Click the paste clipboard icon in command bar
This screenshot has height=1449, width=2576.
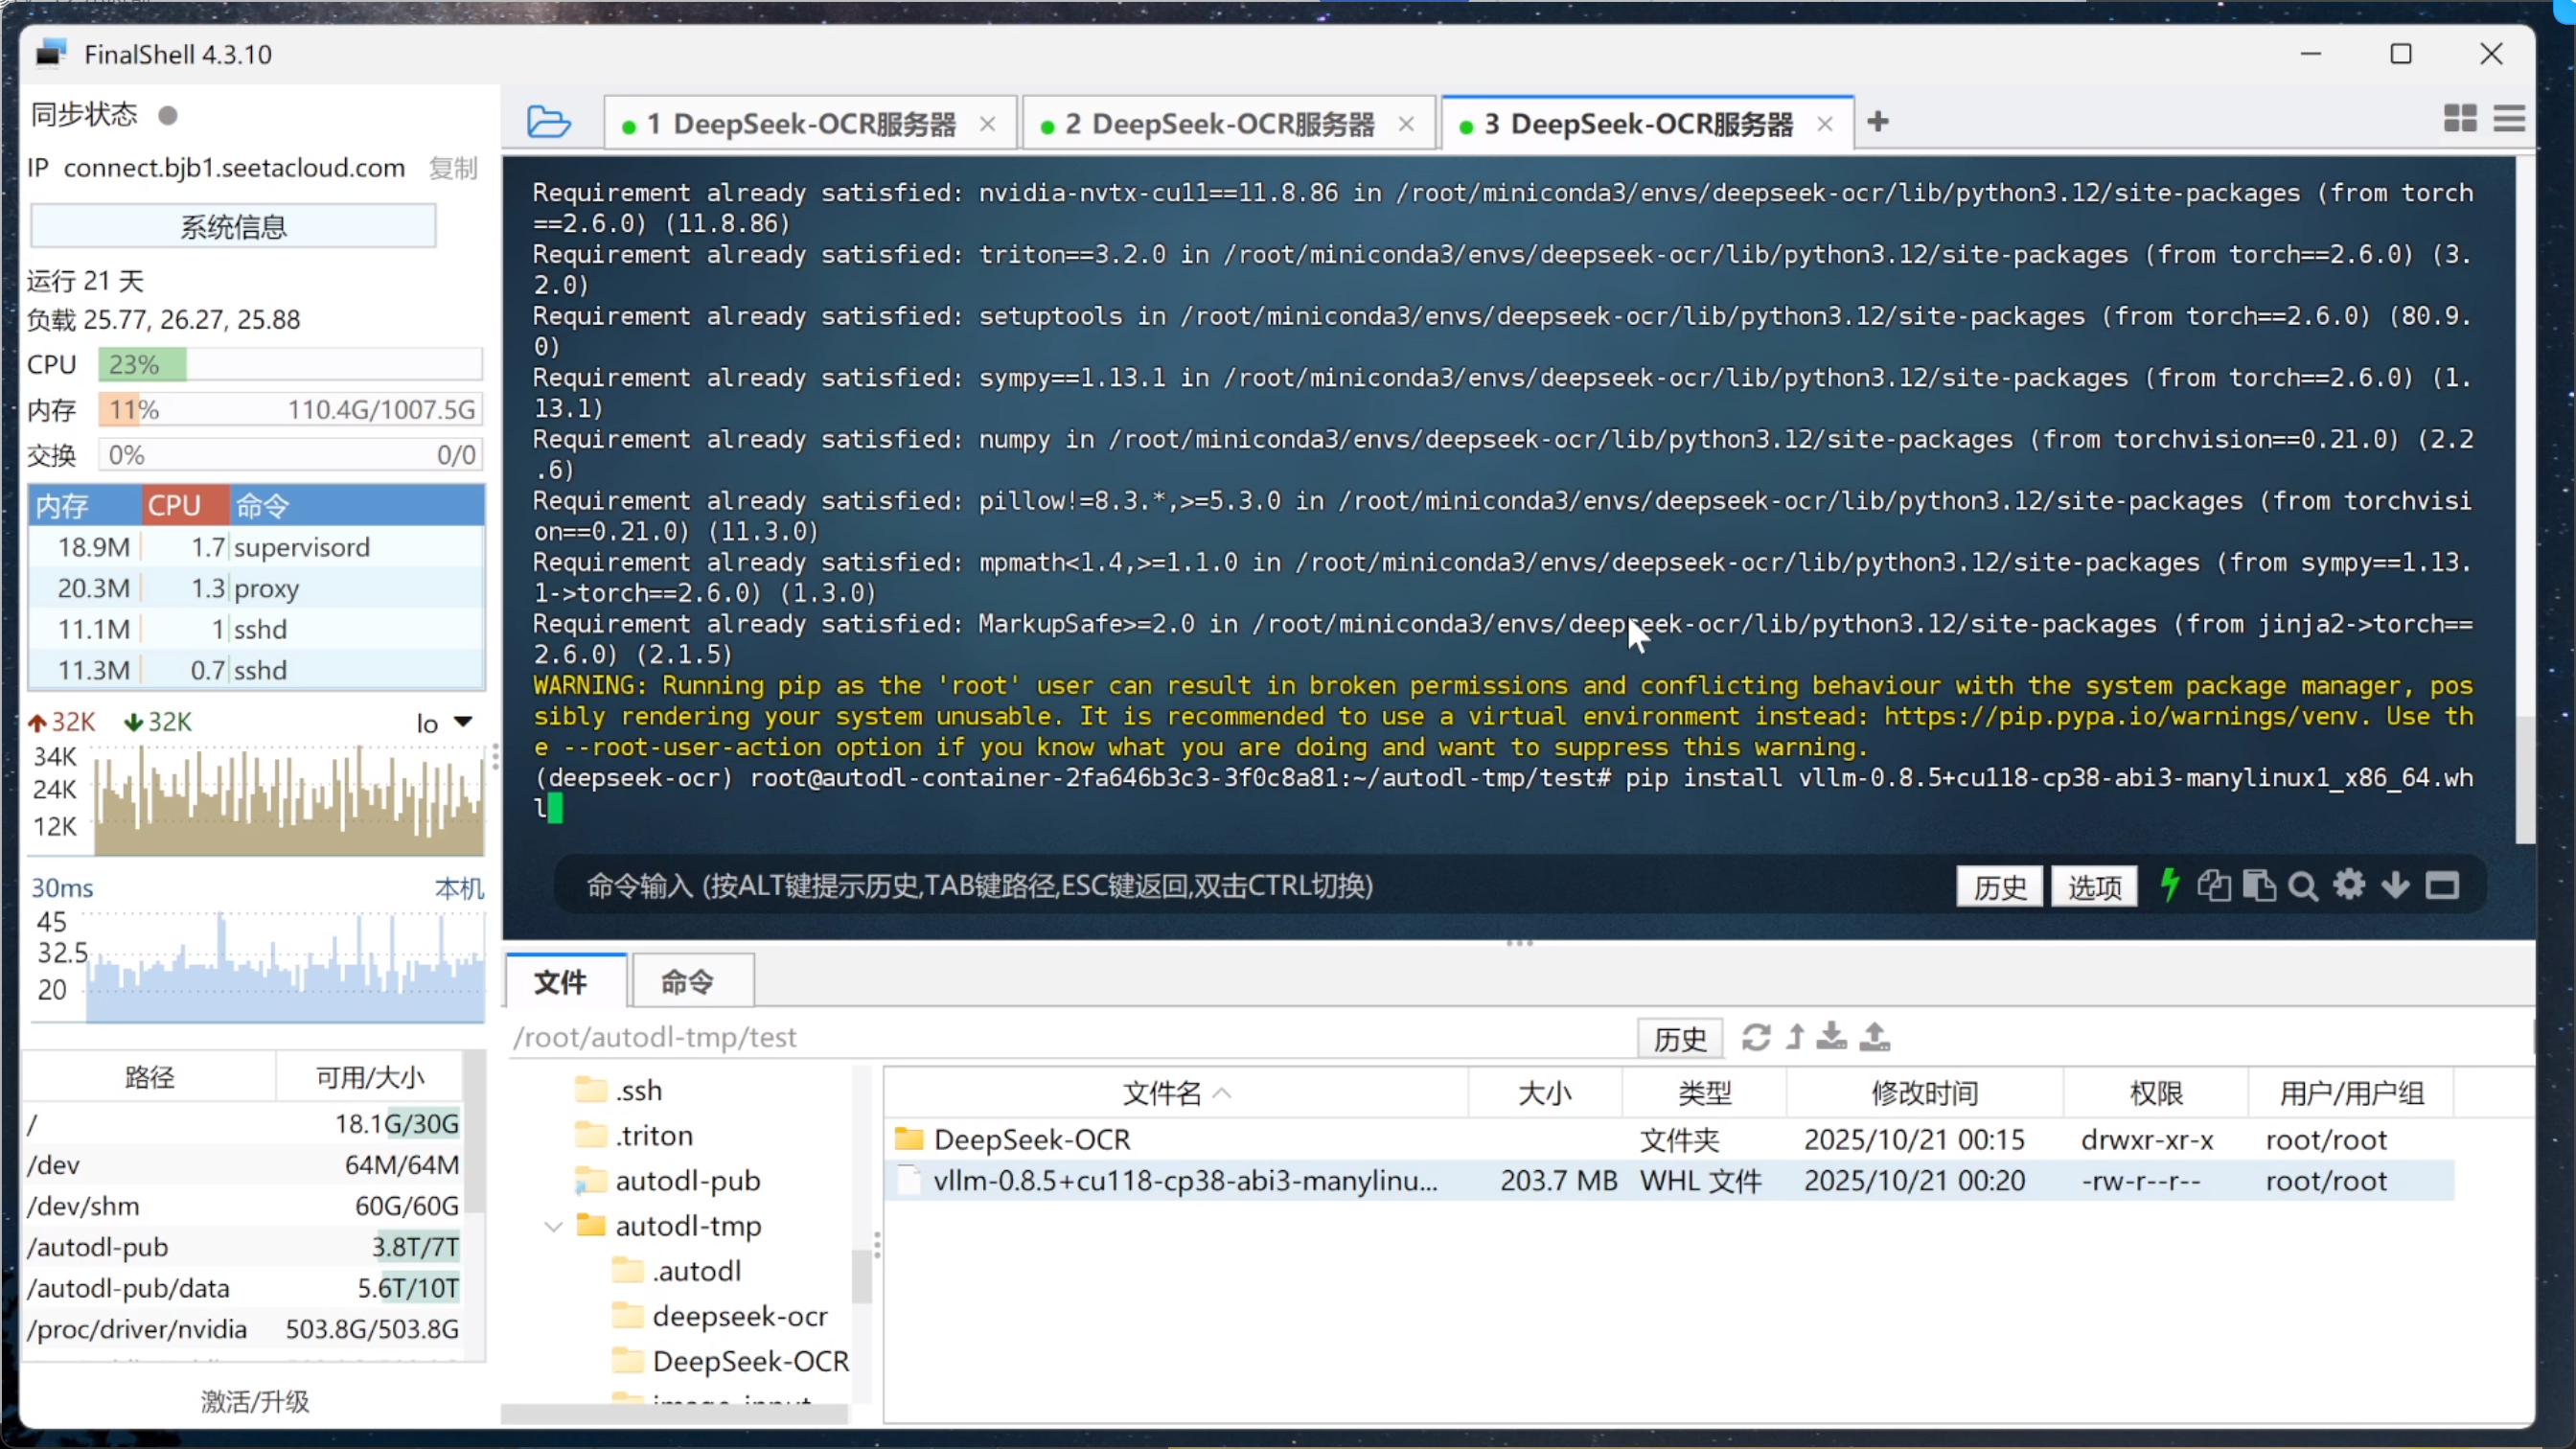(2258, 886)
